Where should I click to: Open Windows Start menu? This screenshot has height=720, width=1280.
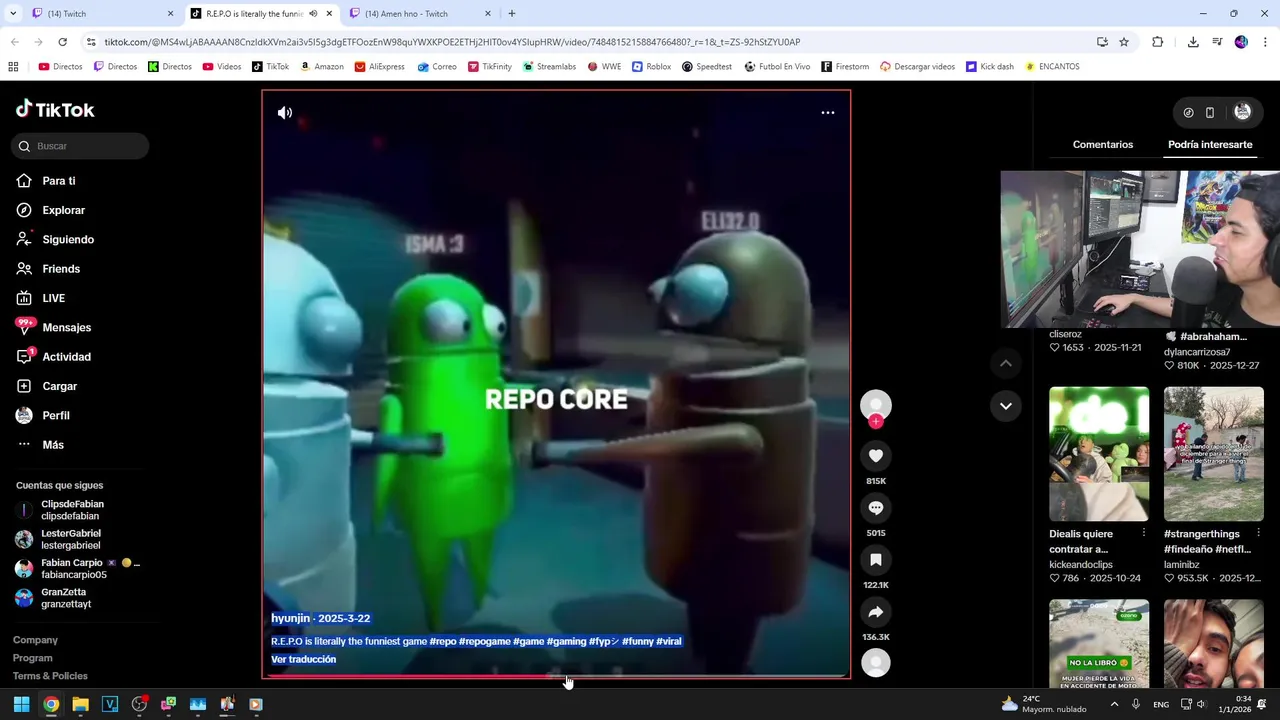click(21, 705)
